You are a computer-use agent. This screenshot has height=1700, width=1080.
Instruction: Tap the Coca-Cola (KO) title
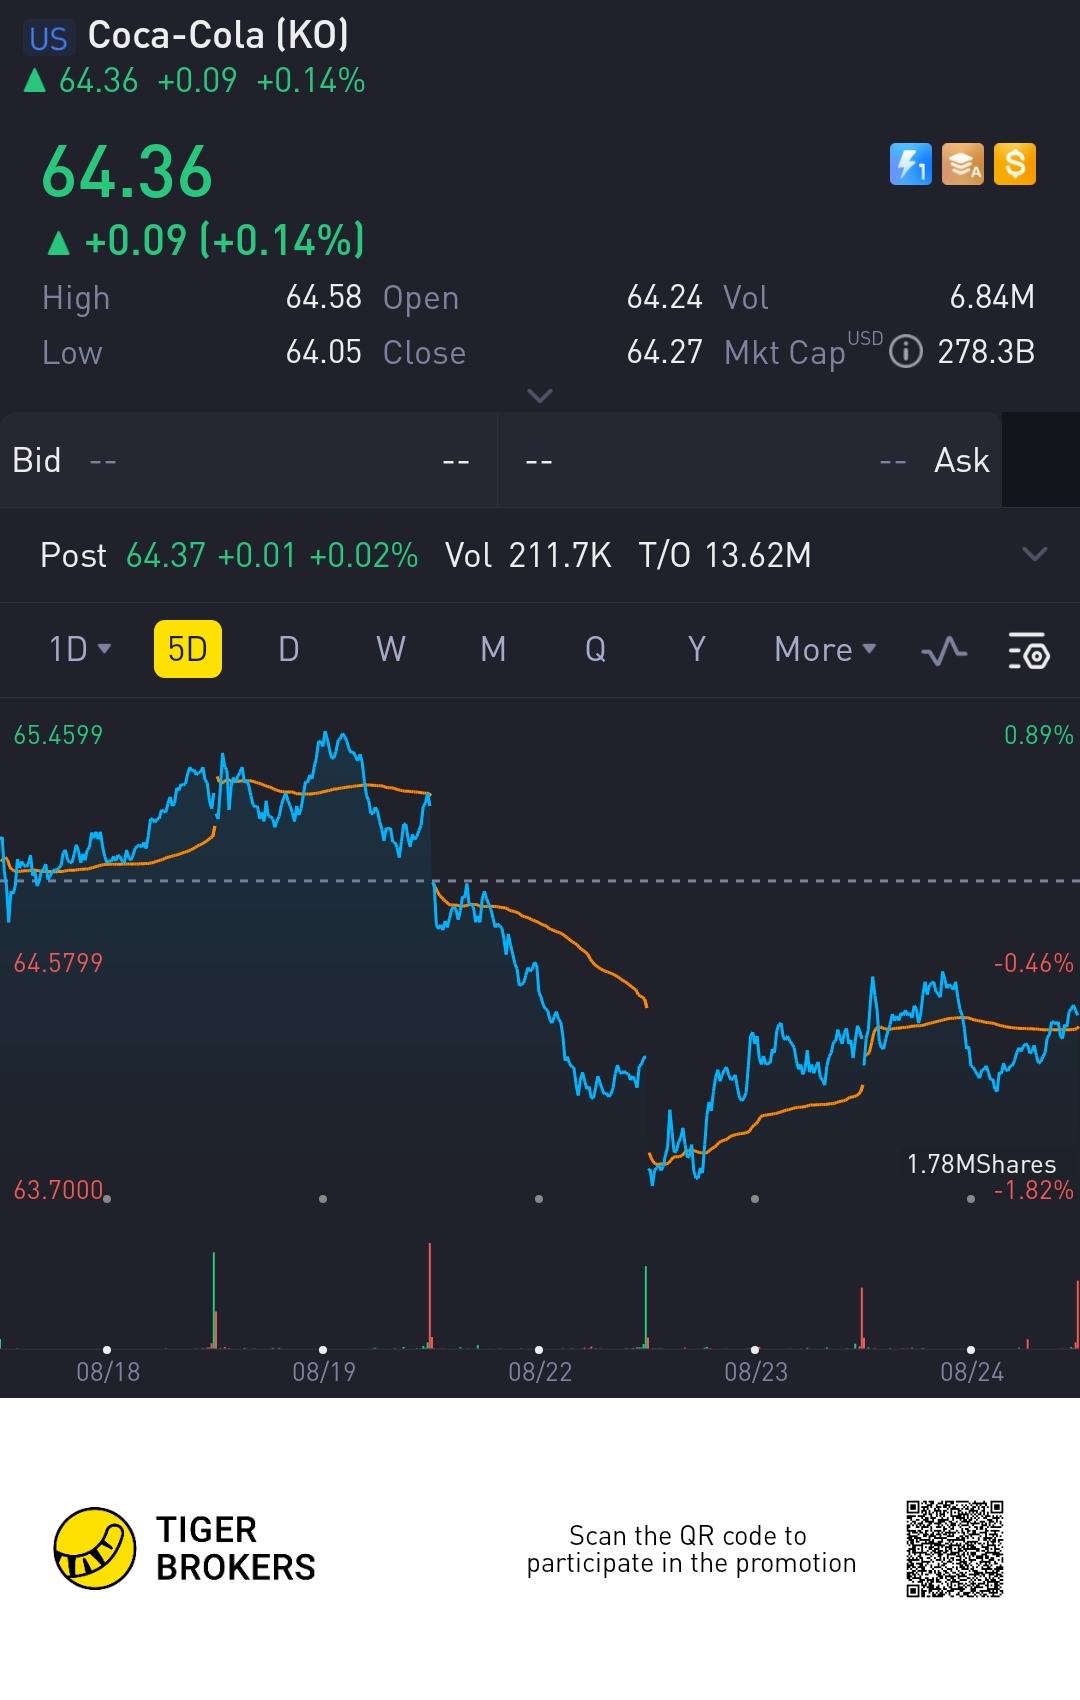pyautogui.click(x=218, y=36)
